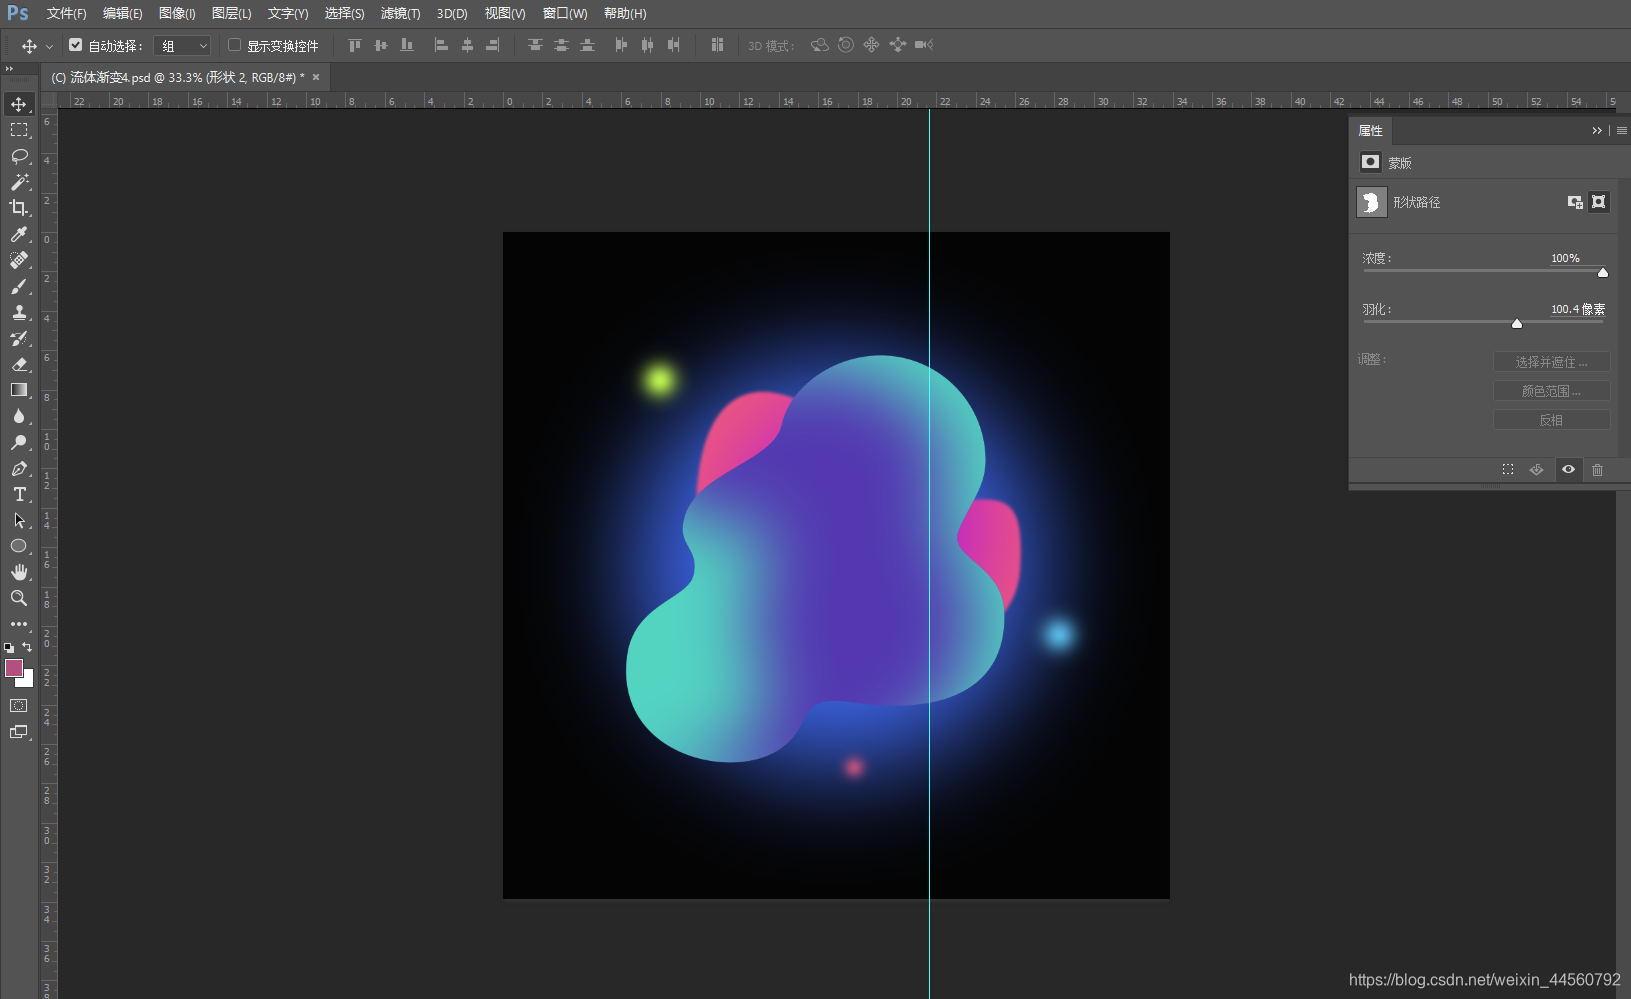
Task: Click align left edges icon
Action: click(x=441, y=45)
